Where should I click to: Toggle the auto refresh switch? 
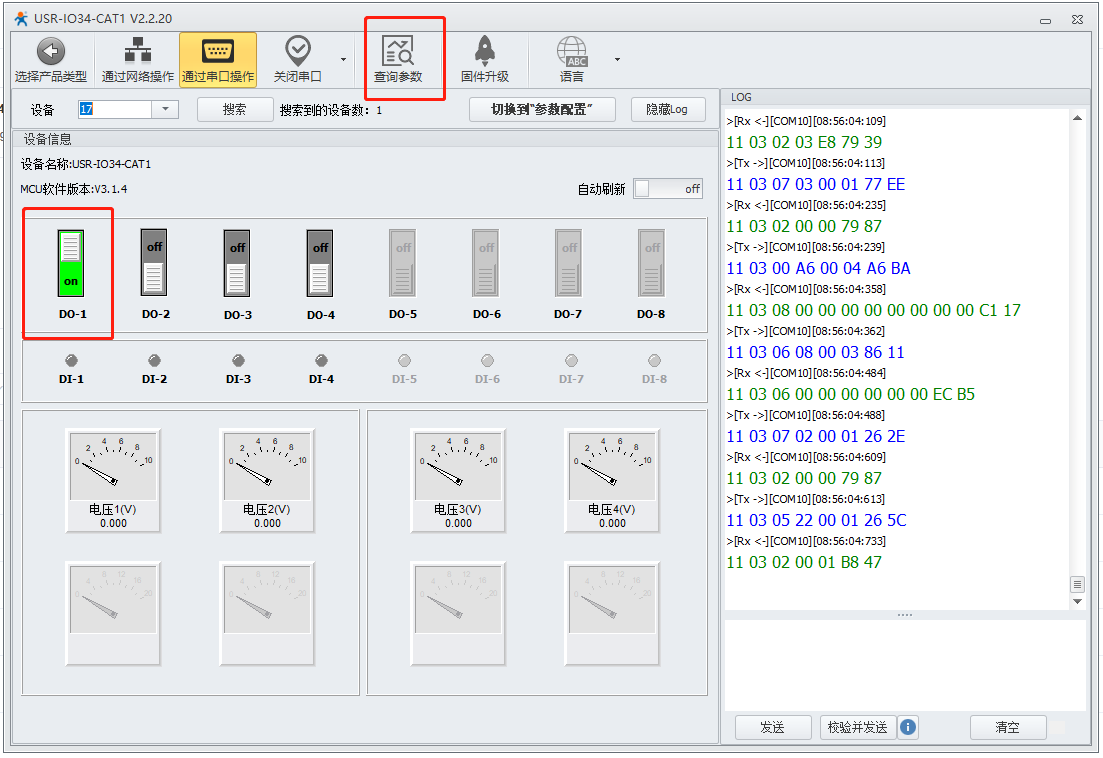668,188
